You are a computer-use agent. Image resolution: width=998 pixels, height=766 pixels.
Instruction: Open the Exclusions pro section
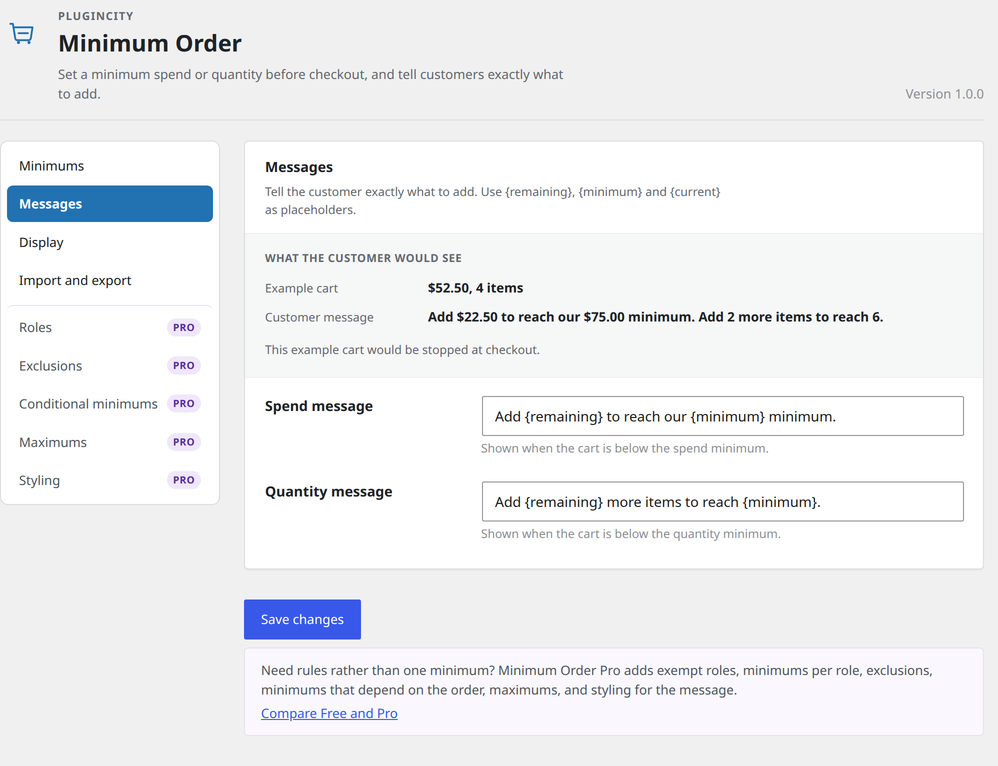(x=109, y=365)
